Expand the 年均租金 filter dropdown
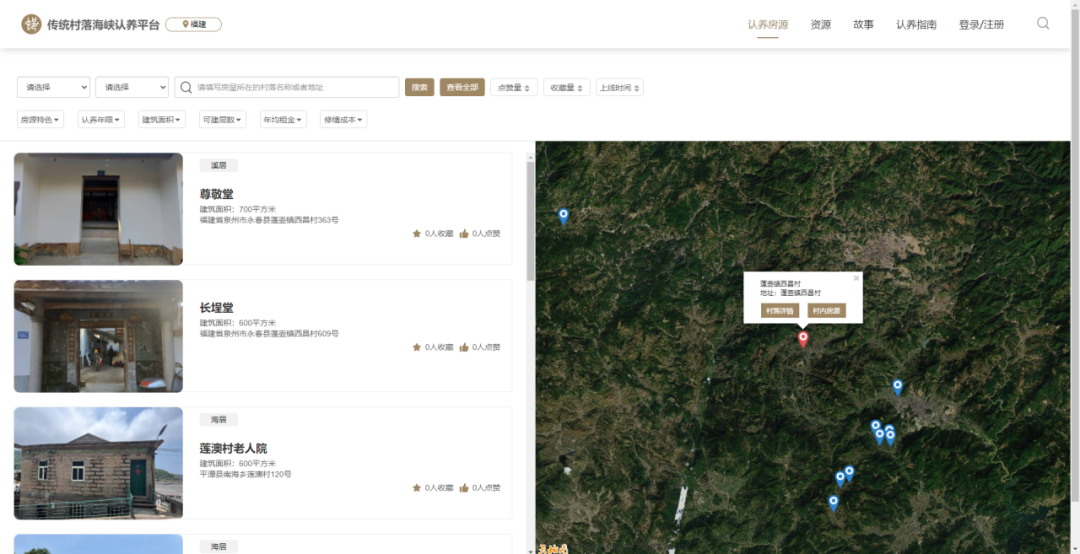The image size is (1080, 554). [283, 119]
